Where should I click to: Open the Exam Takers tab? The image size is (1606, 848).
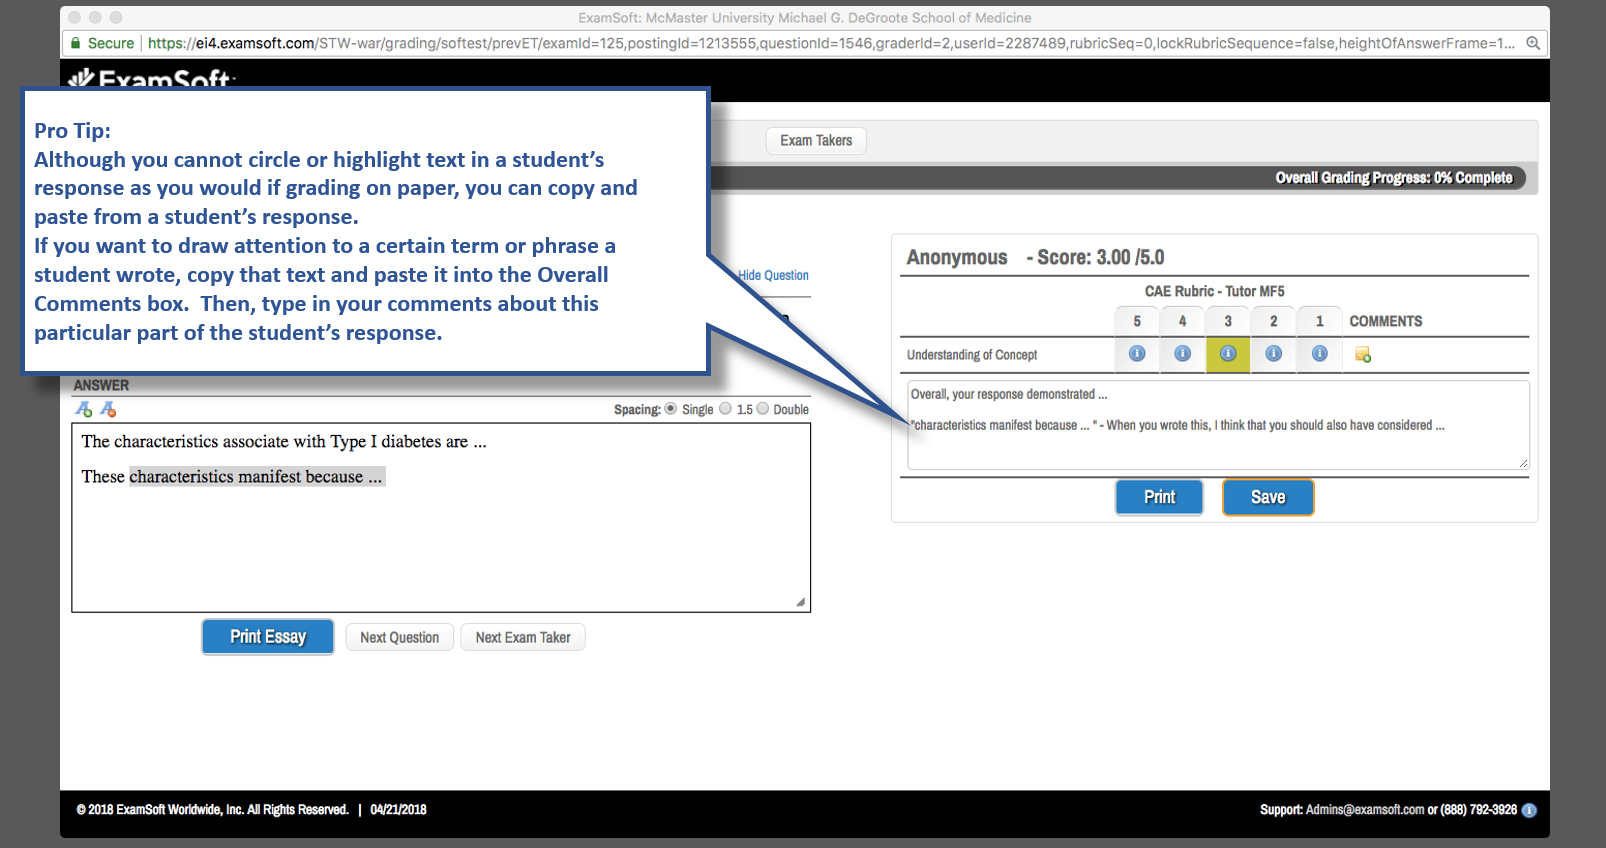(x=816, y=140)
